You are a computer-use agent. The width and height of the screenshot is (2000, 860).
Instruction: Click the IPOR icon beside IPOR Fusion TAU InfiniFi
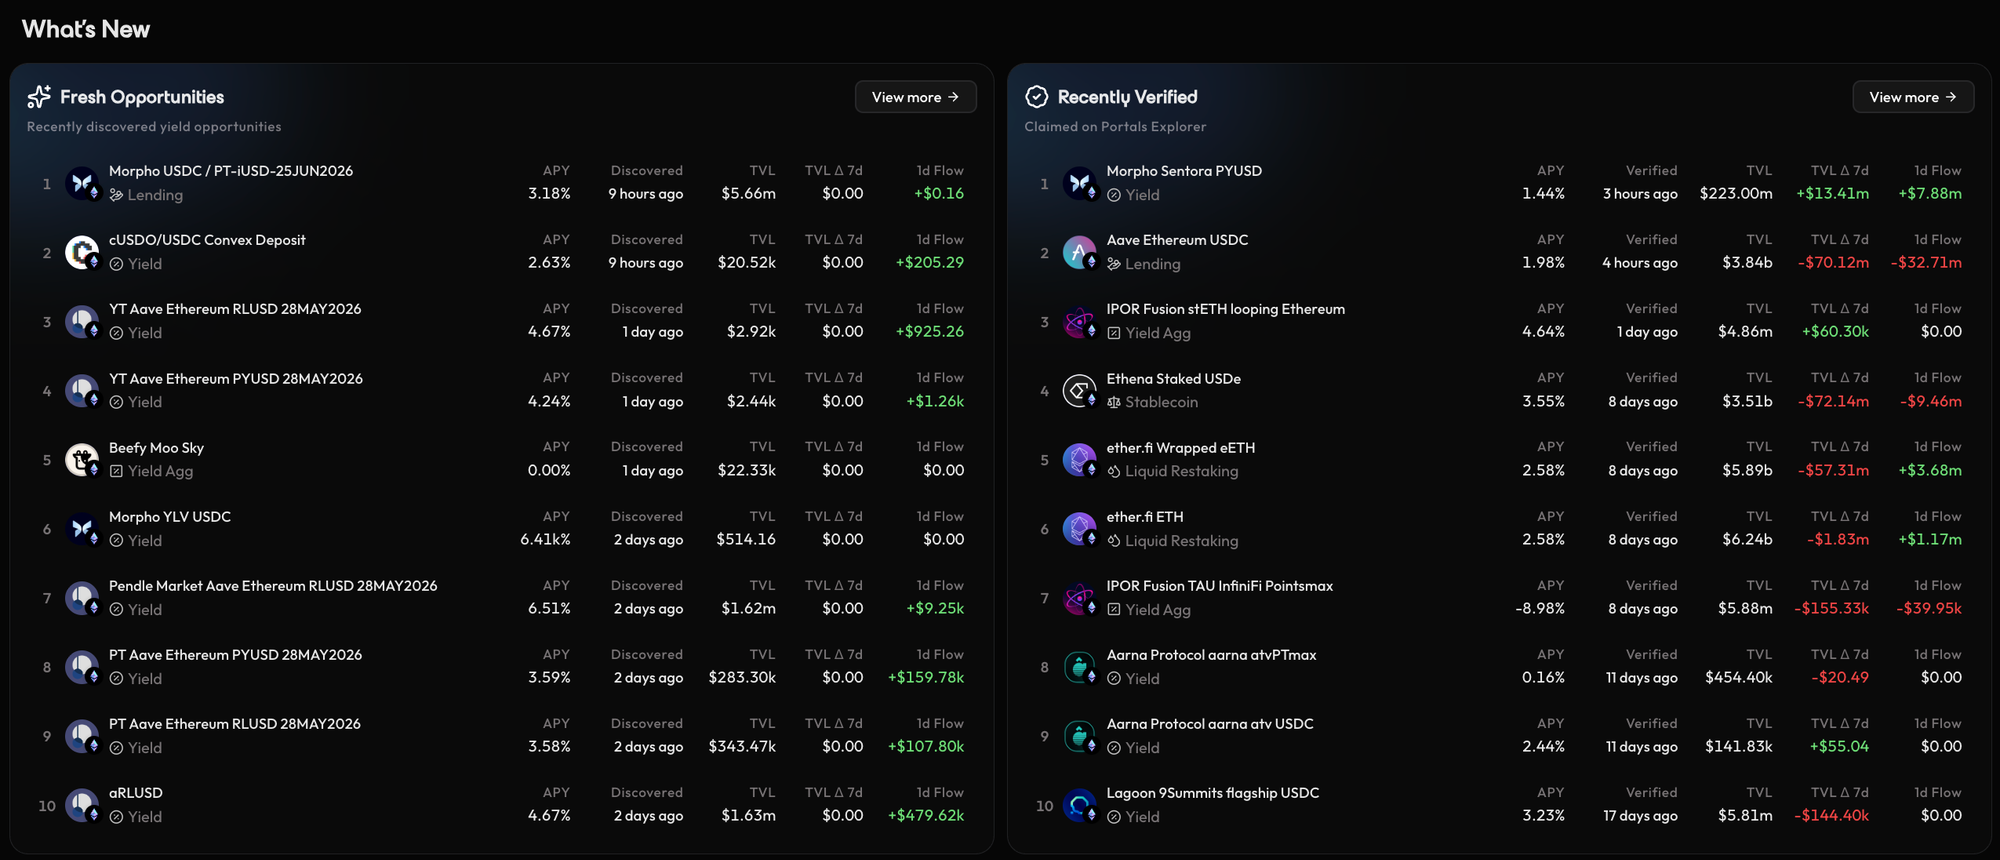(1079, 597)
